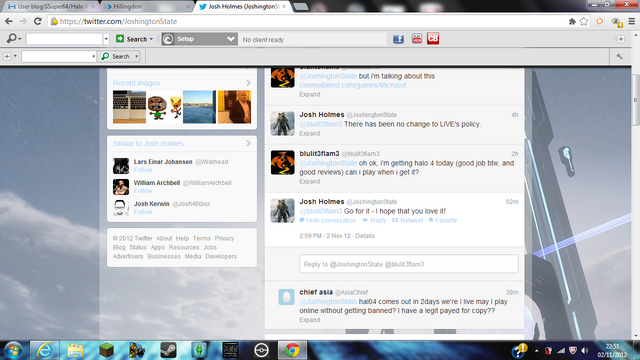Viewport: 640px width, 360px height.
Task: Click the volume speaker tray icon
Action: coord(585,351)
